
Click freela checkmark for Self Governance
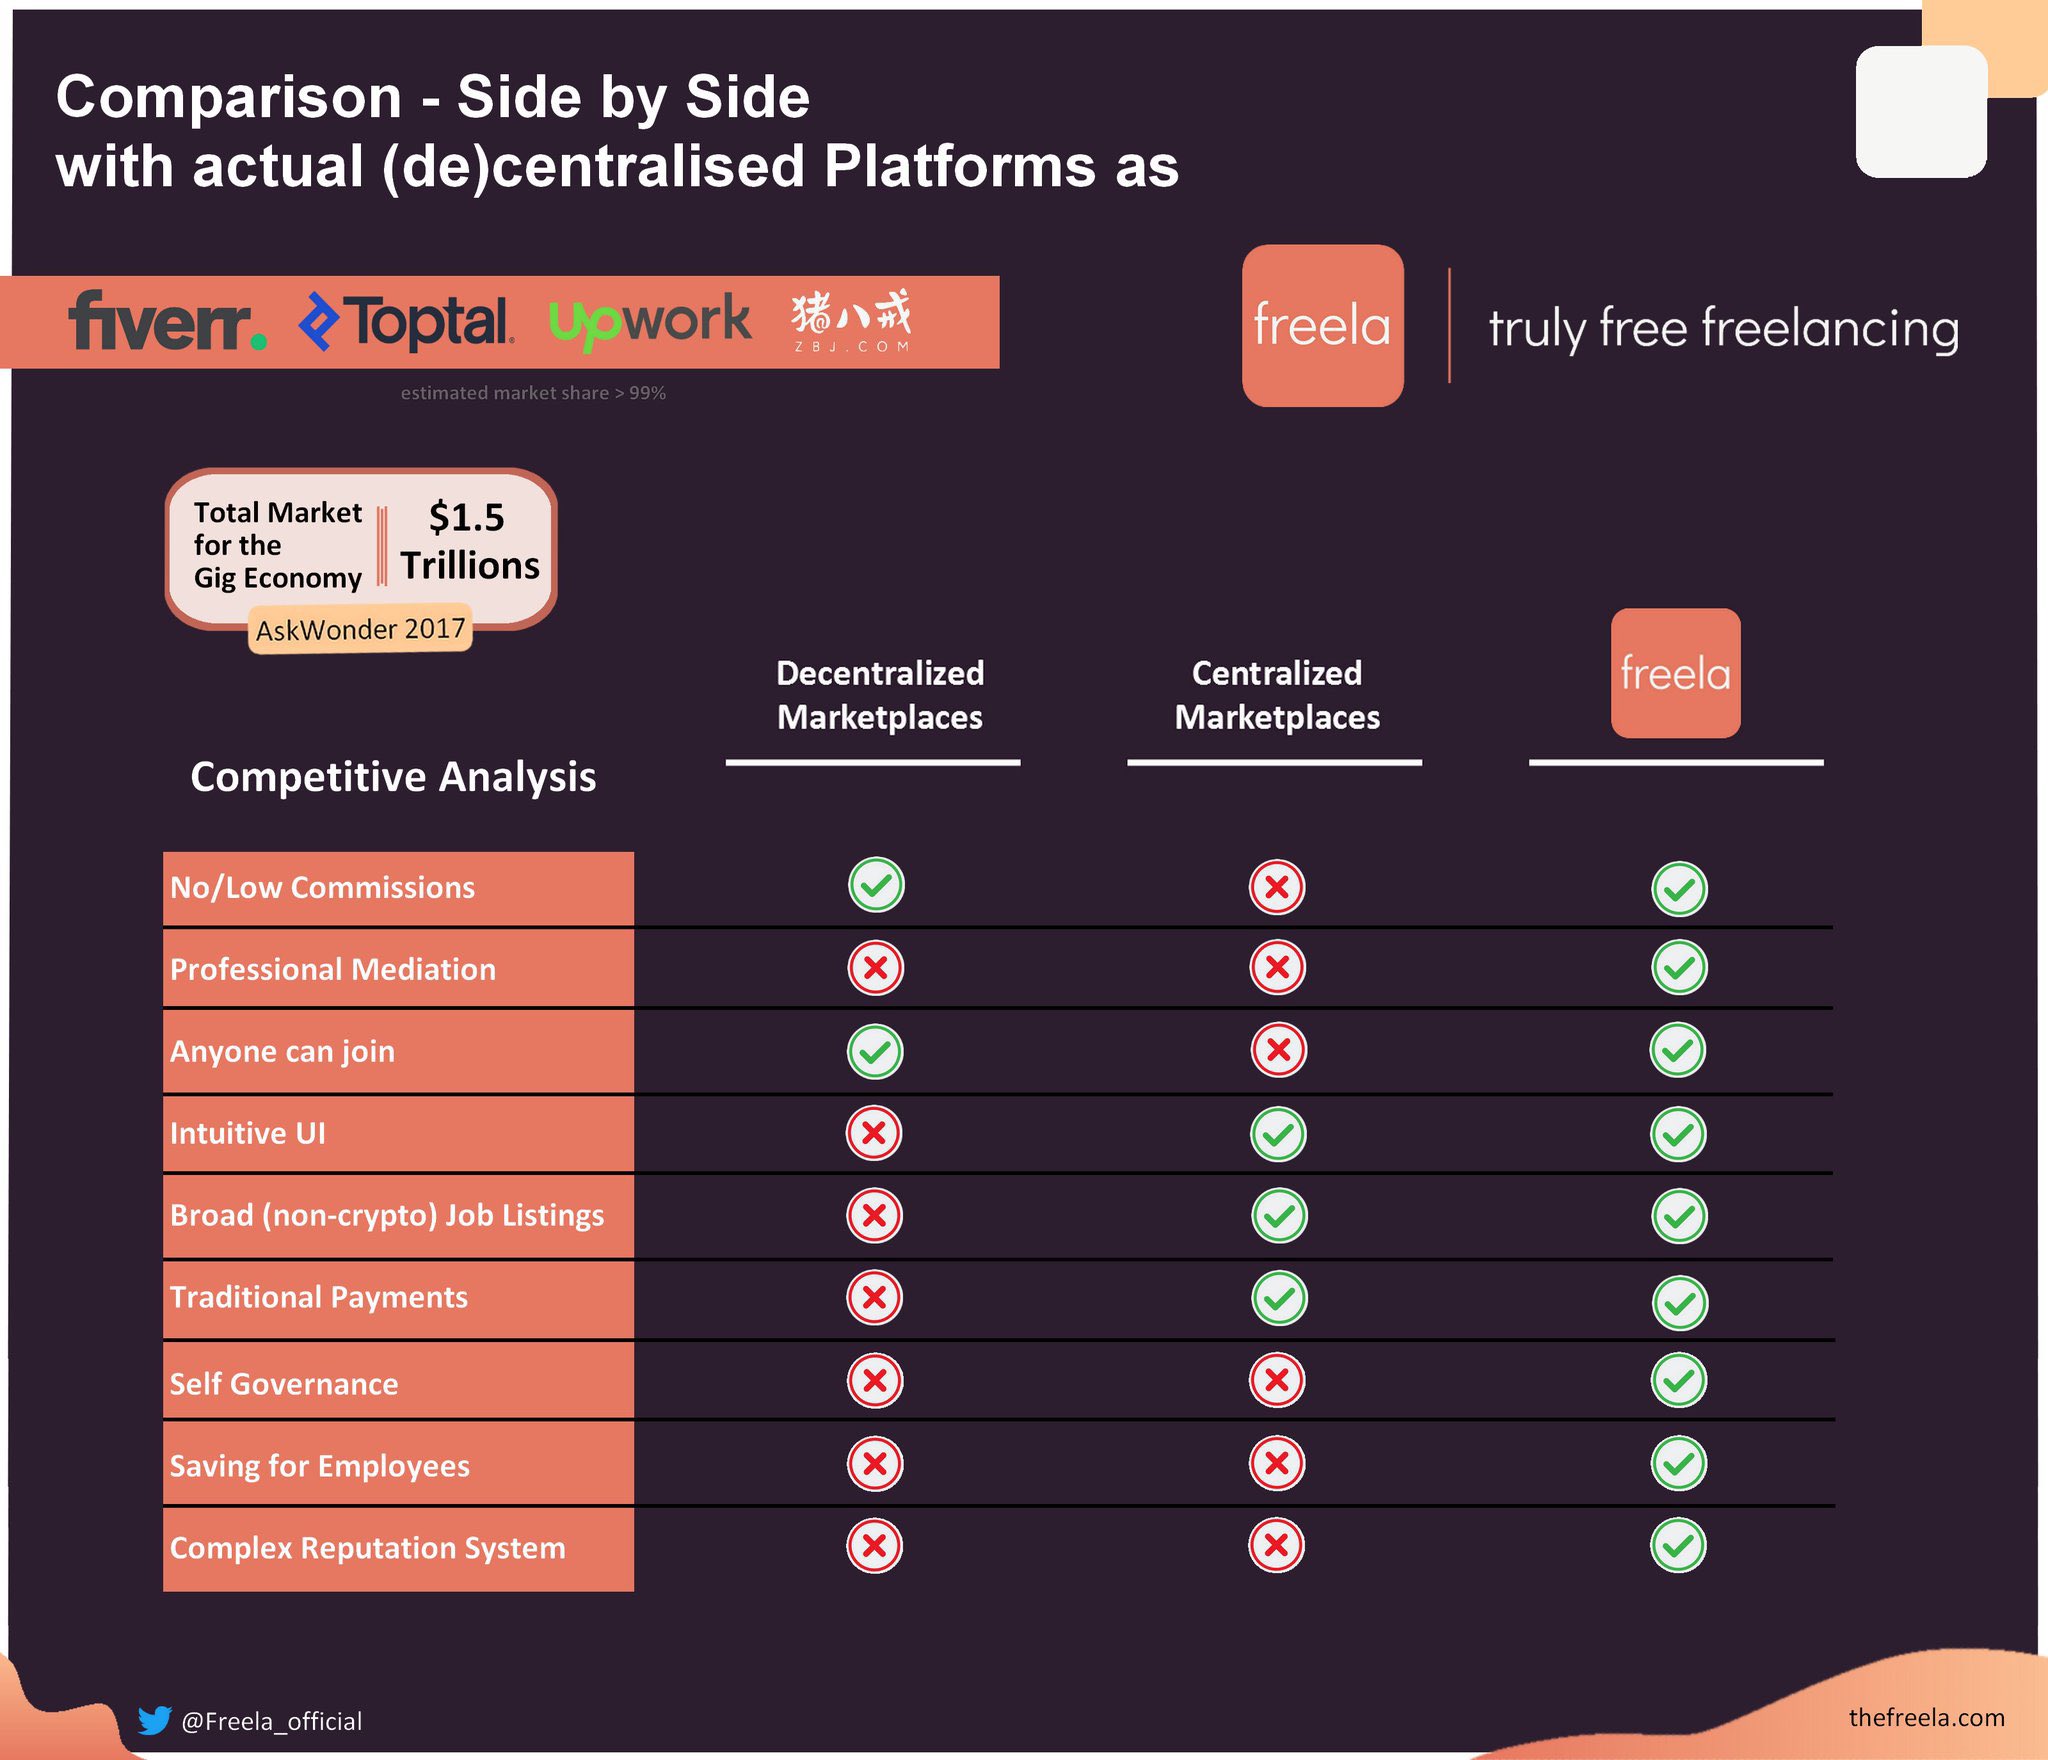click(1679, 1381)
